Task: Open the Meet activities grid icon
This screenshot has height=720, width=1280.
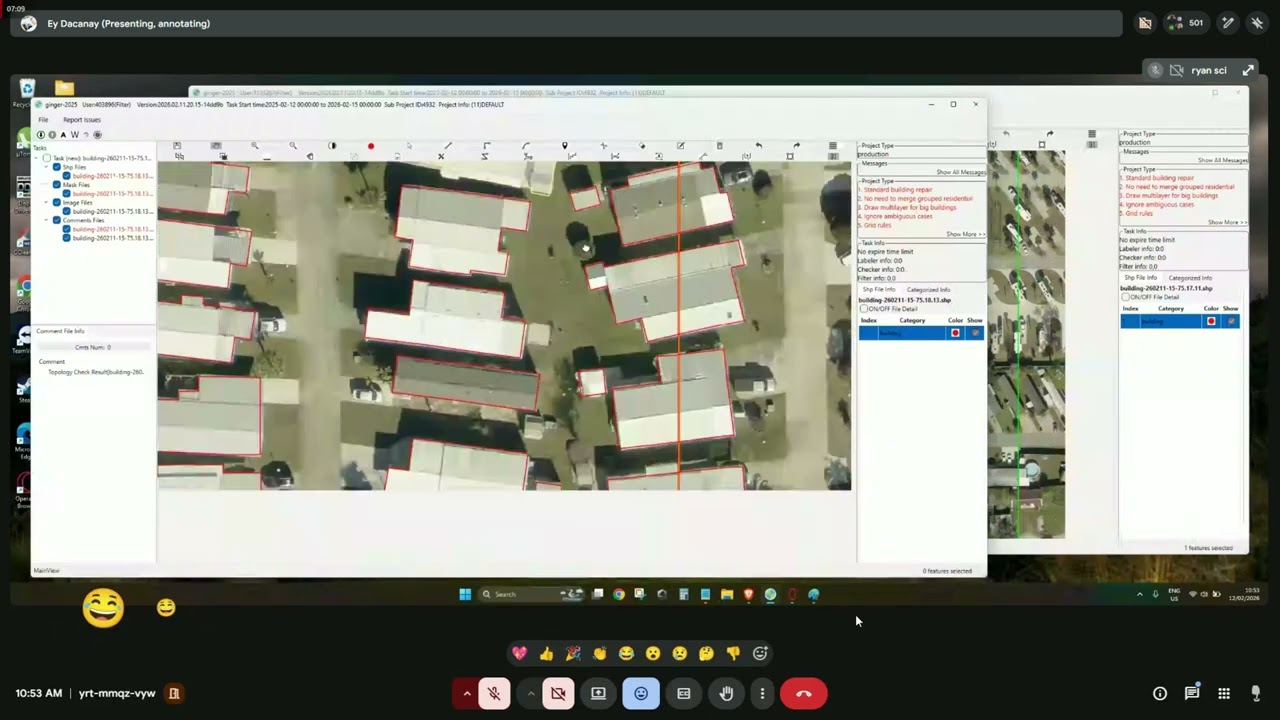Action: tap(1224, 693)
